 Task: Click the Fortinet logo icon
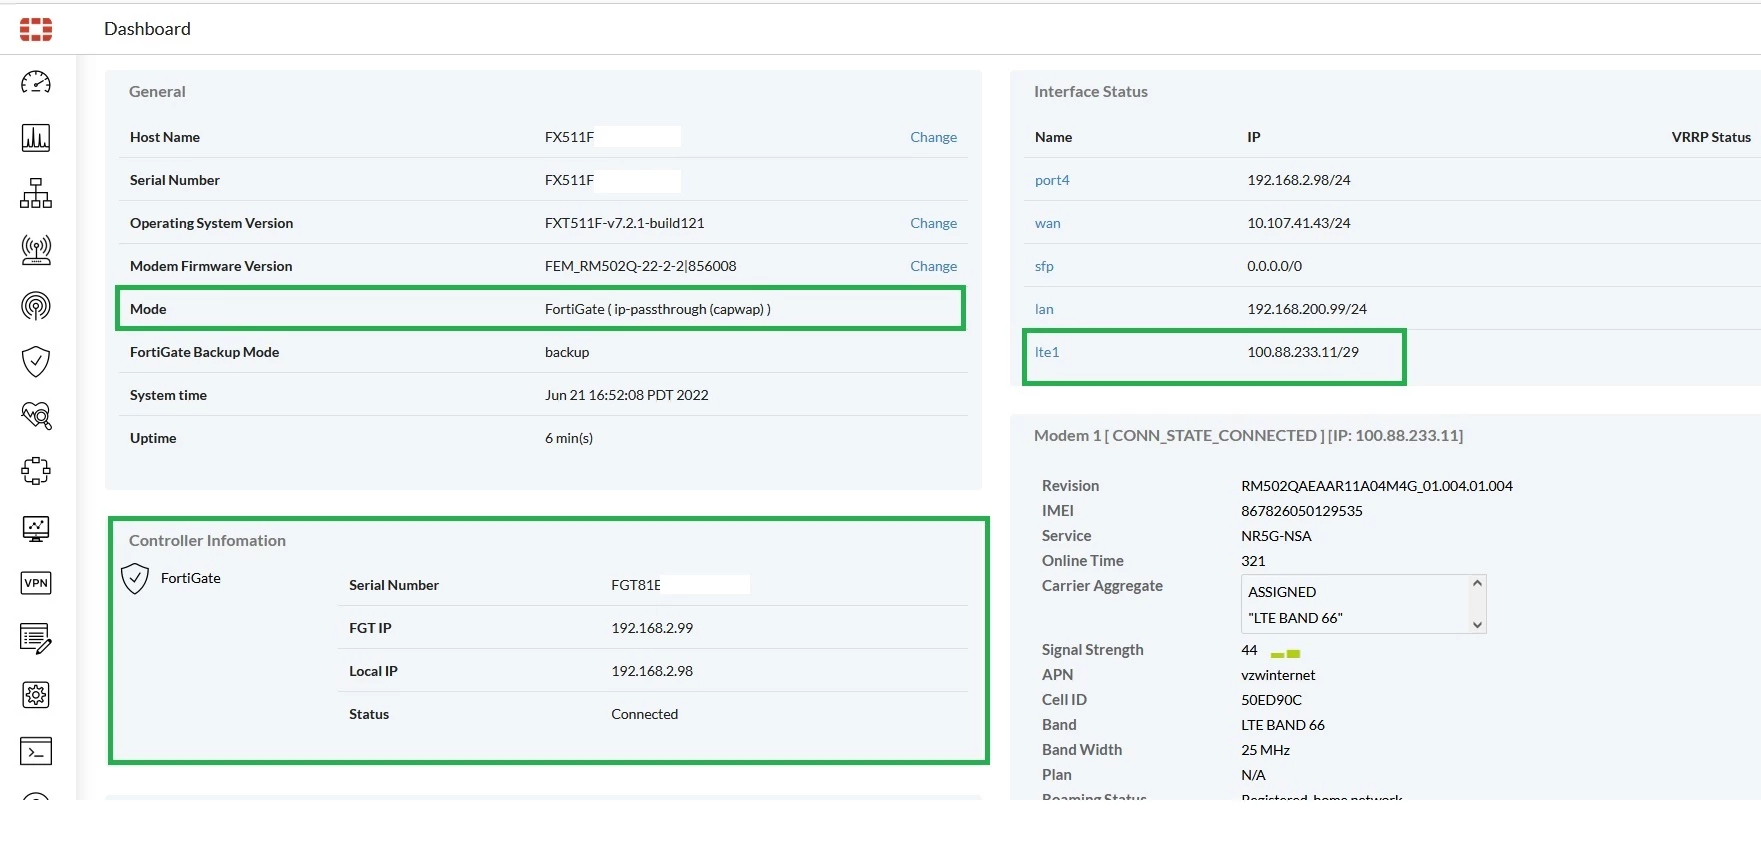[36, 29]
